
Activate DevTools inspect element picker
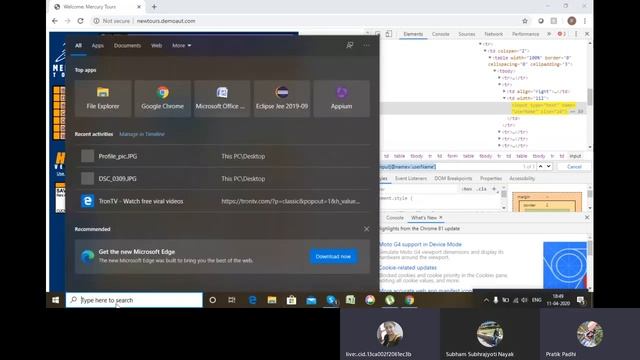click(x=378, y=34)
